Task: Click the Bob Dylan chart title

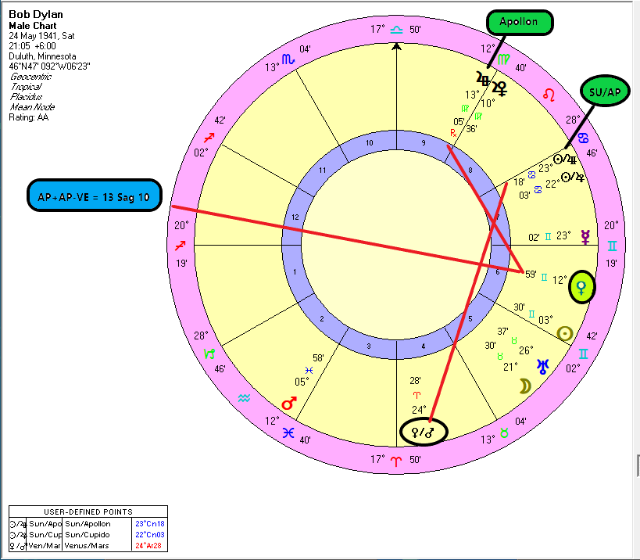Action: click(36, 14)
